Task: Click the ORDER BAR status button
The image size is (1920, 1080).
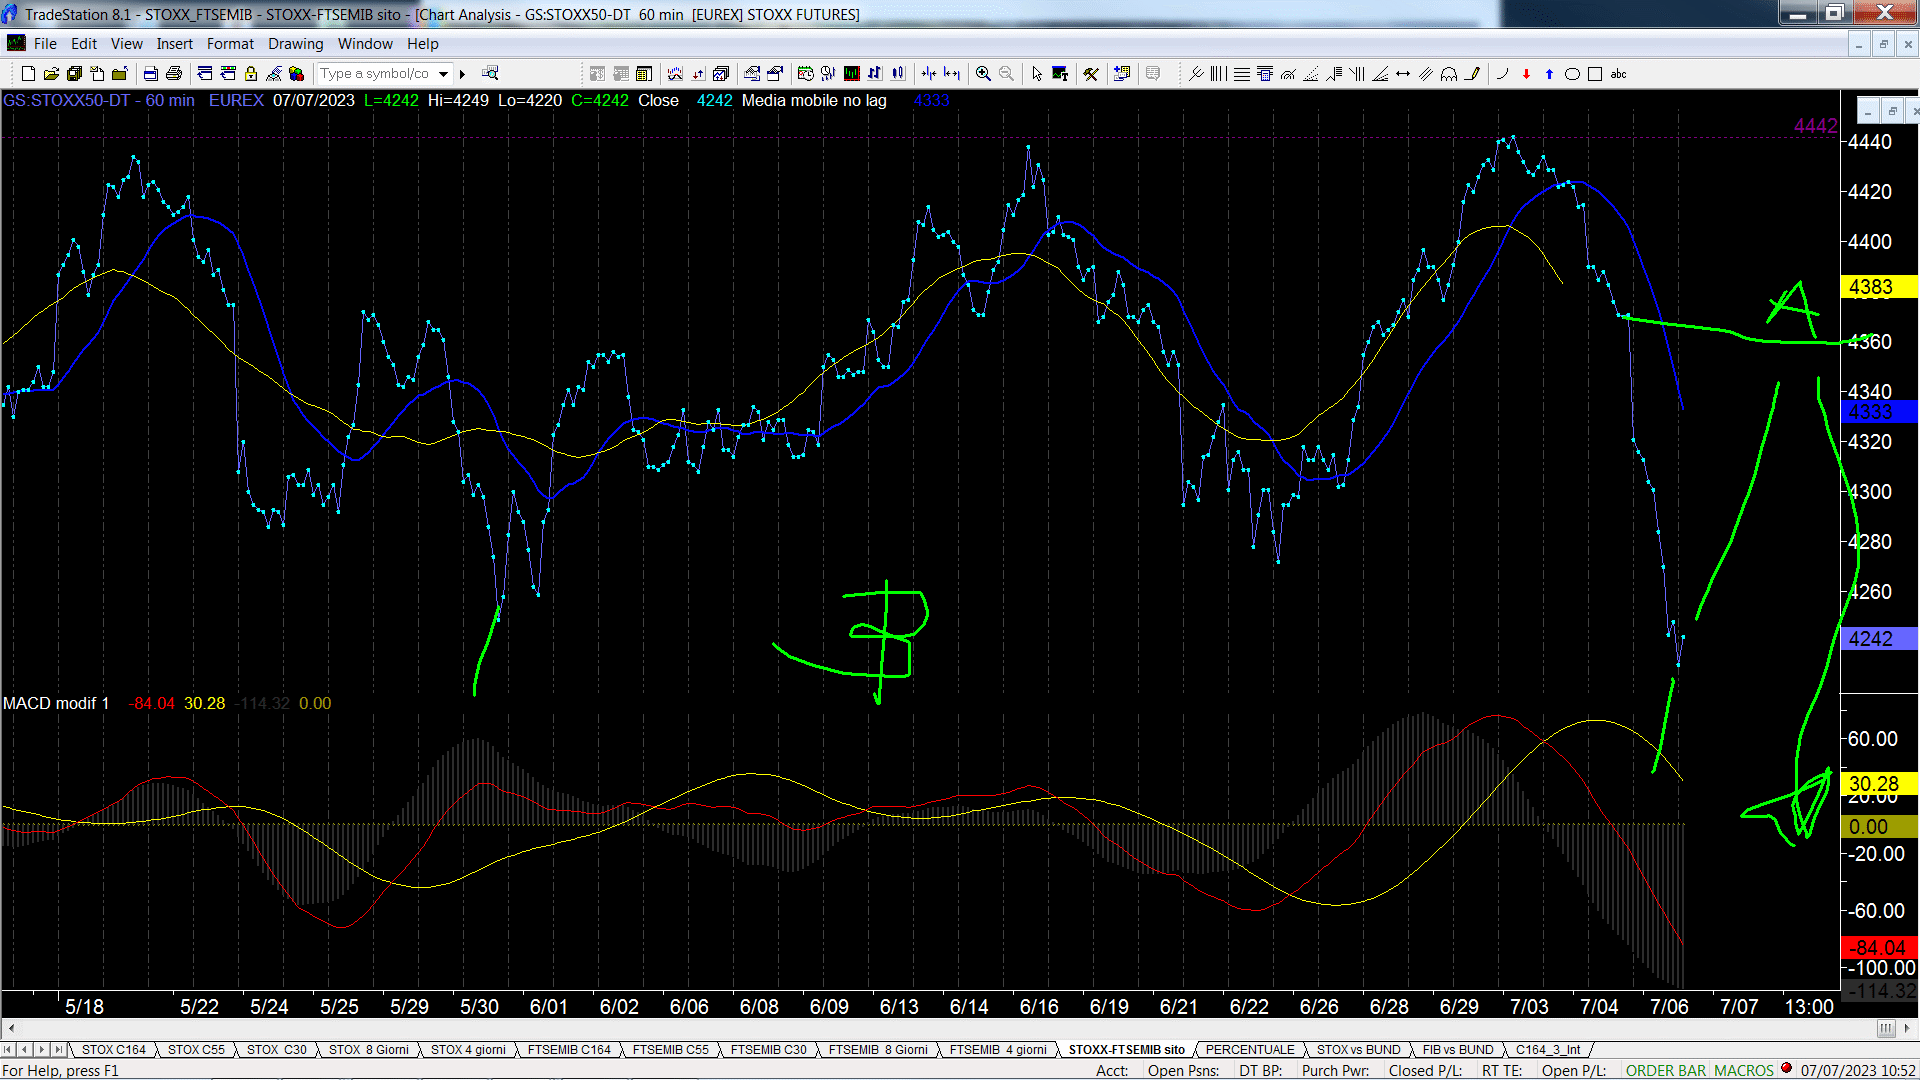Action: tap(1665, 1070)
